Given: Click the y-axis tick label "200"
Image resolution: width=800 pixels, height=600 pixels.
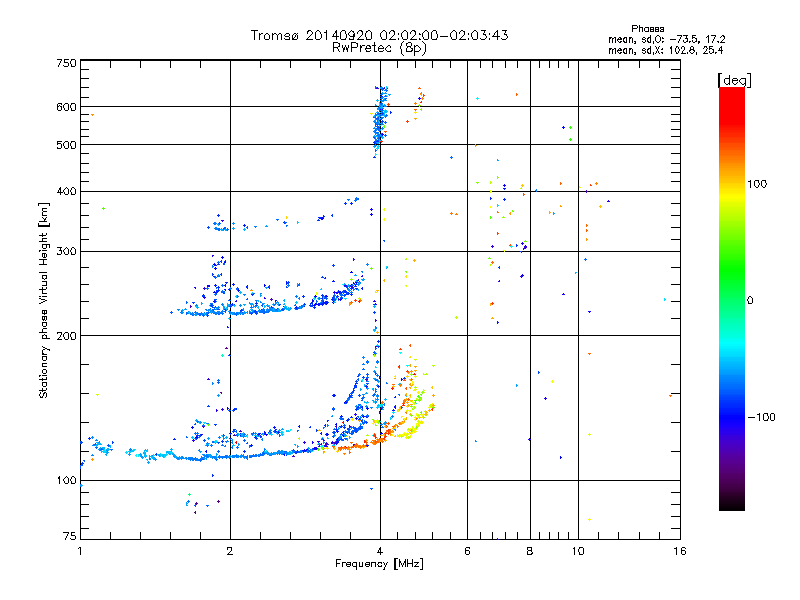Looking at the screenshot, I should coord(66,336).
